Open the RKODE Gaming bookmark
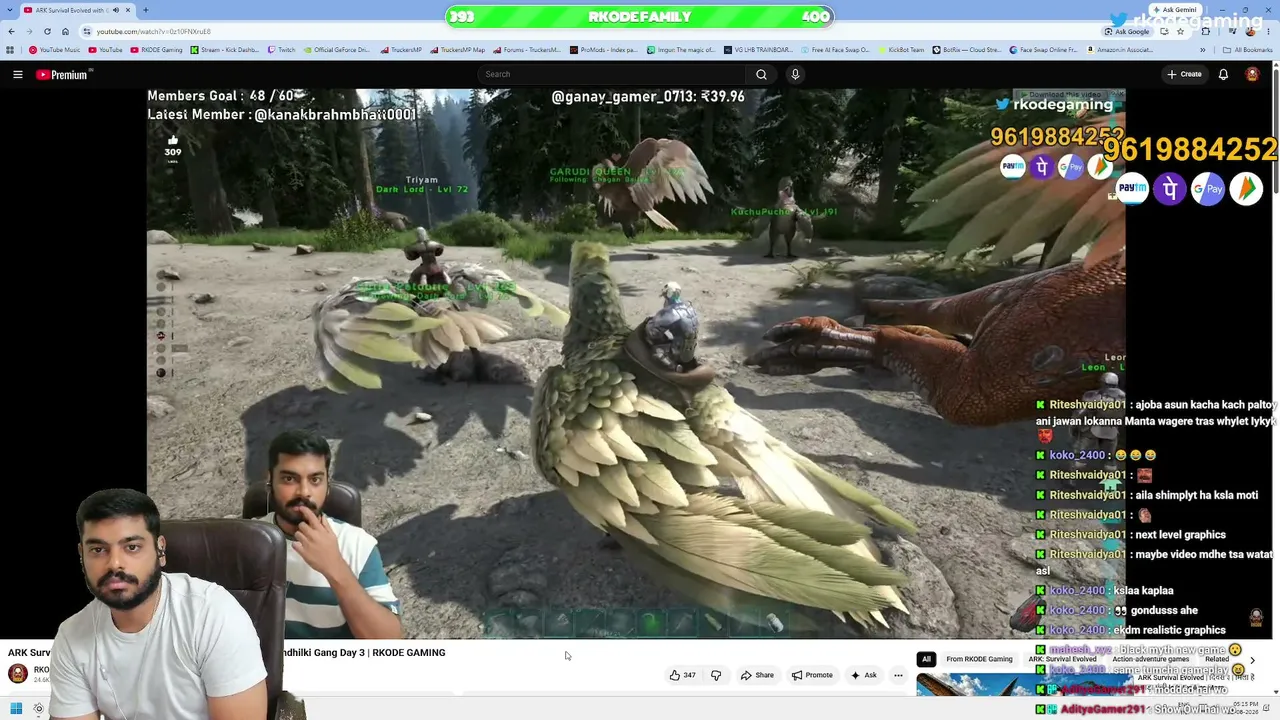 tap(156, 50)
